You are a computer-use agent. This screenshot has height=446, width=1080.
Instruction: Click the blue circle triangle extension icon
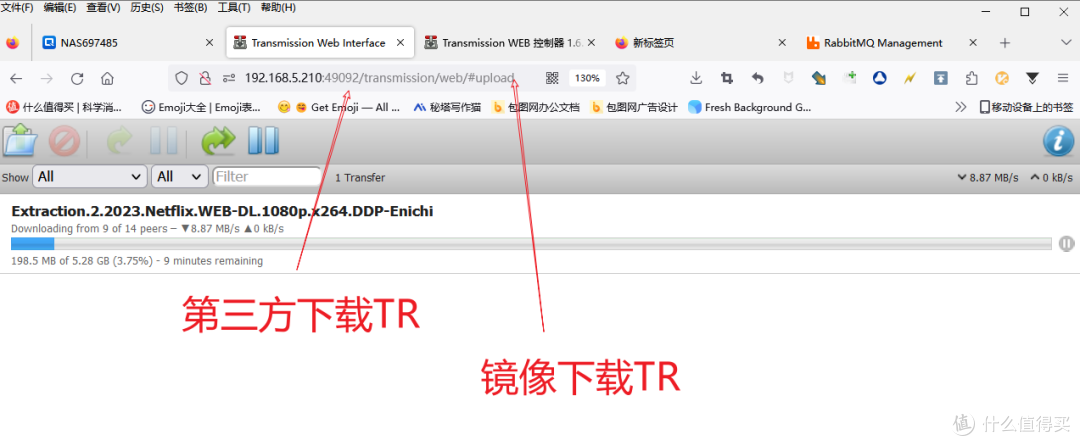[879, 78]
